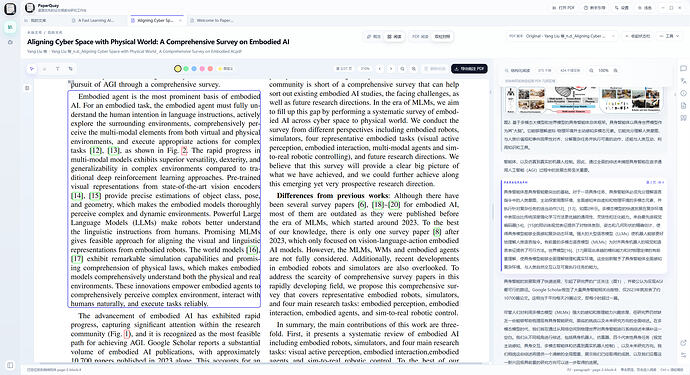Click citation link [8] in right column
This screenshot has width=690, height=375.
click(437, 232)
